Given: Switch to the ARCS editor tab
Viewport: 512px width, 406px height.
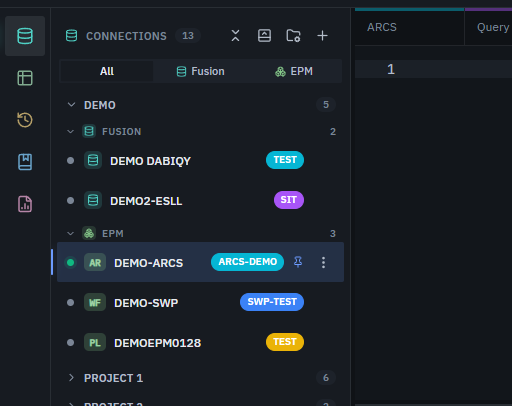Looking at the screenshot, I should [x=409, y=27].
